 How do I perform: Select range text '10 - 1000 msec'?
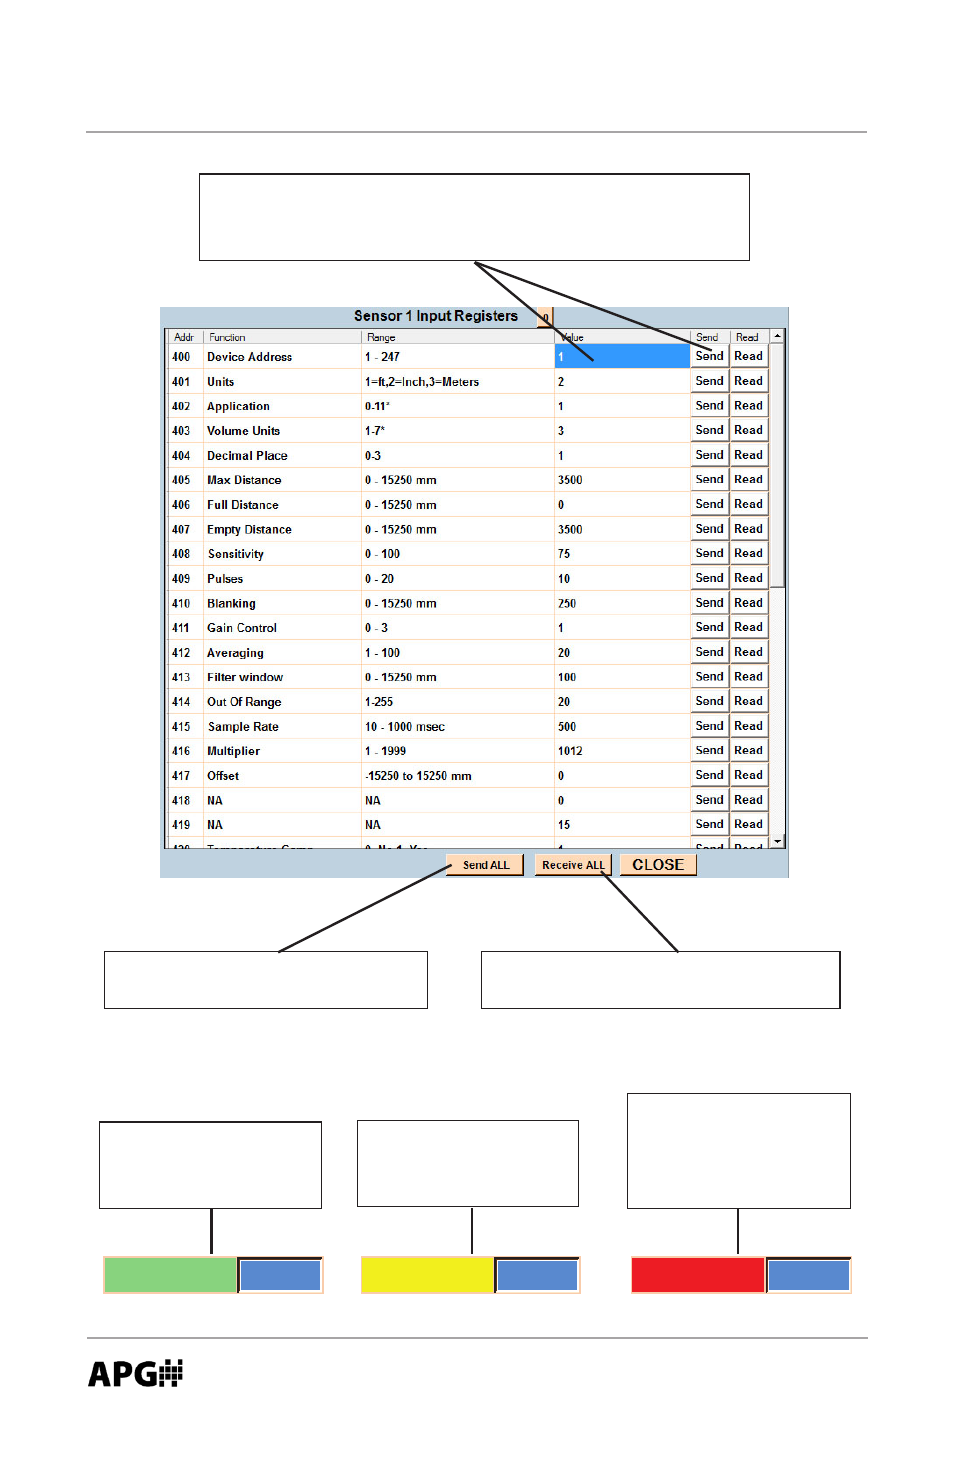pyautogui.click(x=405, y=727)
